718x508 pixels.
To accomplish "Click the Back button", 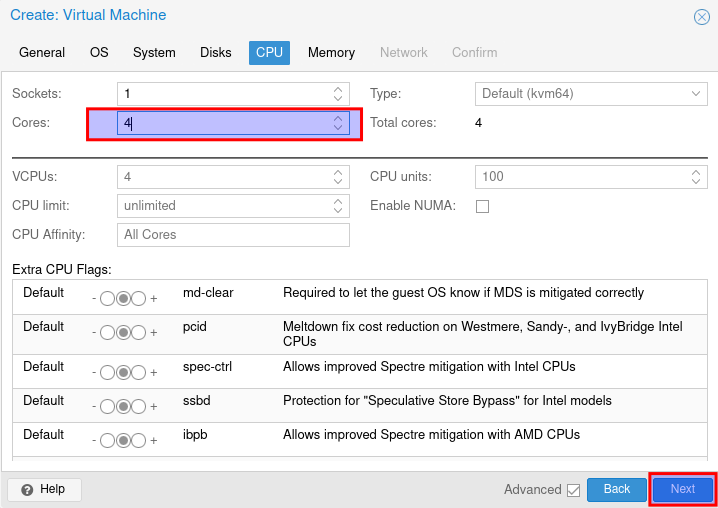I will [617, 489].
